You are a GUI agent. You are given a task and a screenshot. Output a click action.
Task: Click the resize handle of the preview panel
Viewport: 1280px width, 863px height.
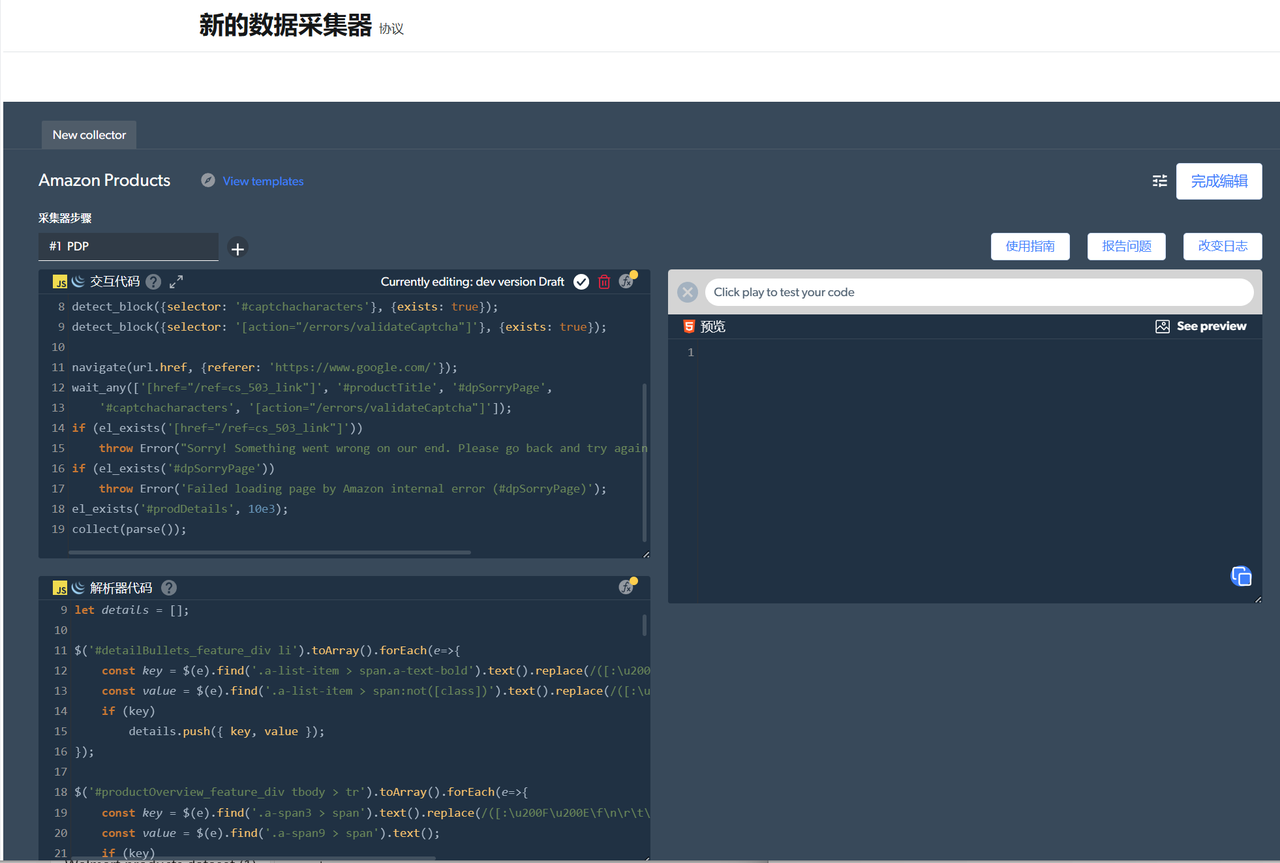pos(1257,598)
